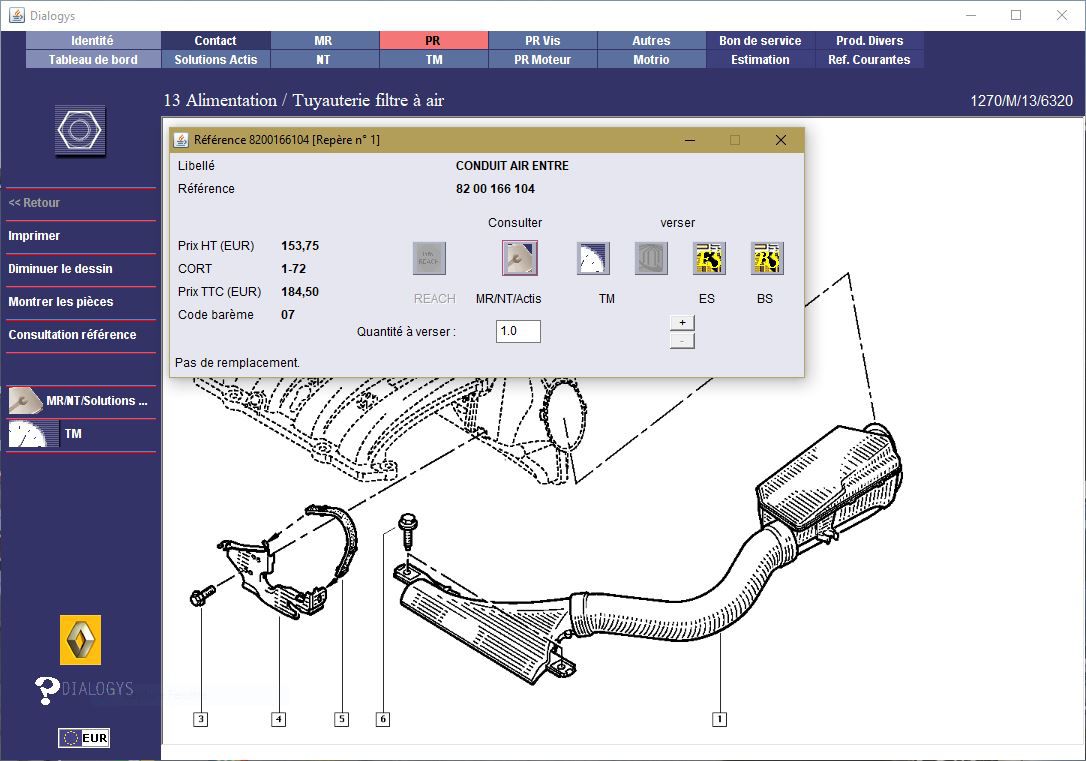Click the greyed REACH icon
Image resolution: width=1086 pixels, height=761 pixels.
click(x=429, y=258)
